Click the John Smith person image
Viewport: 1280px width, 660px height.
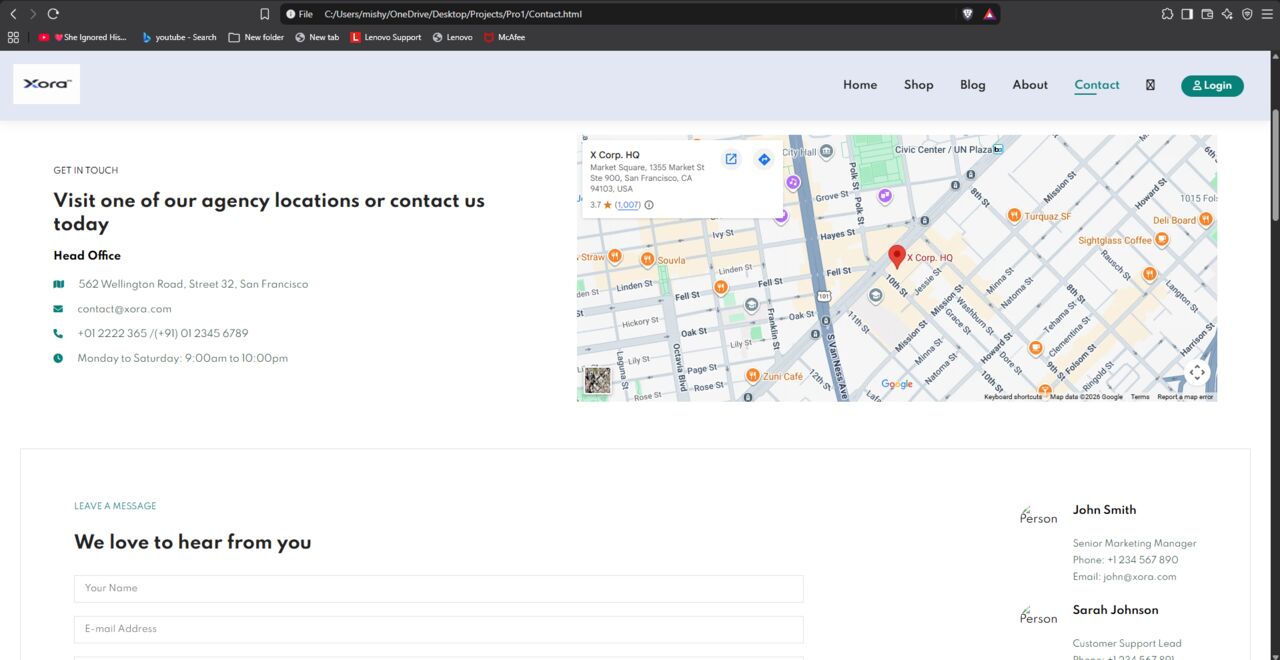[x=1038, y=515]
